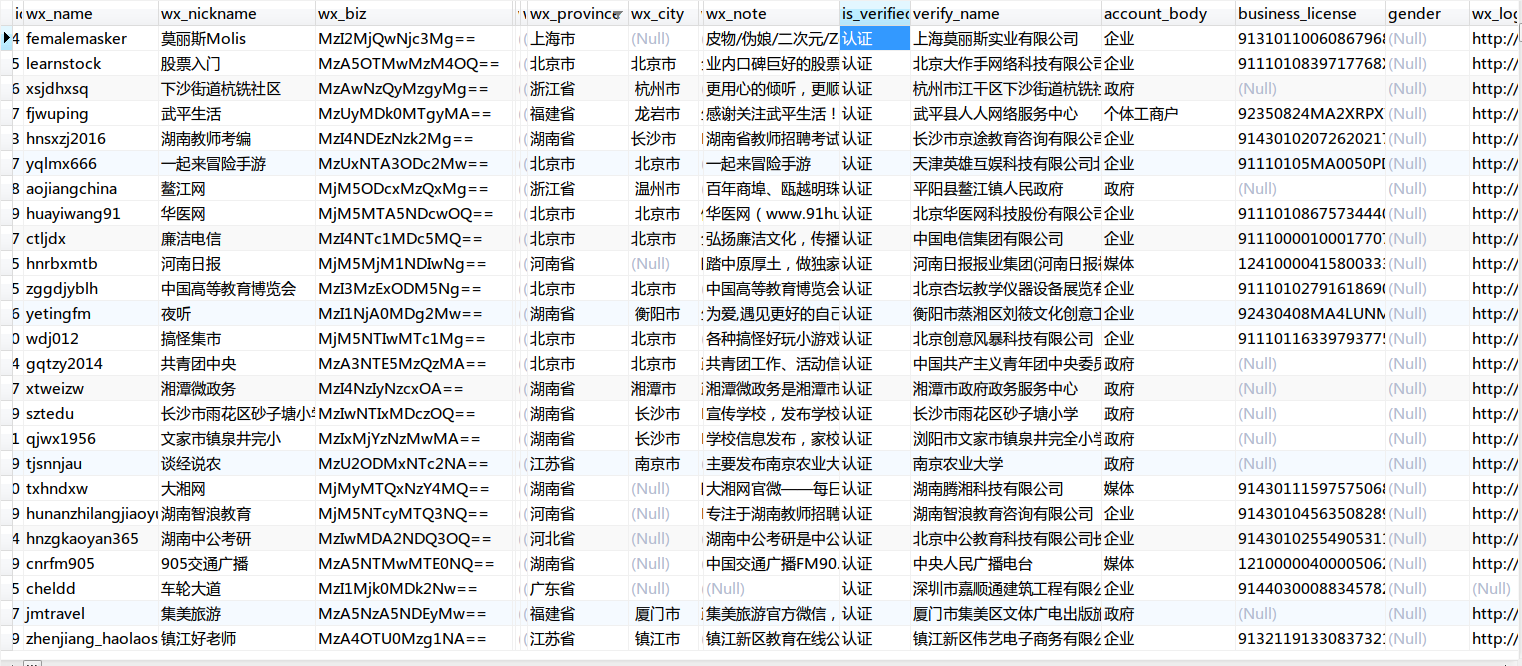This screenshot has width=1522, height=666.
Task: Select the zggdjyblh wx_name cell
Action: coord(89,289)
